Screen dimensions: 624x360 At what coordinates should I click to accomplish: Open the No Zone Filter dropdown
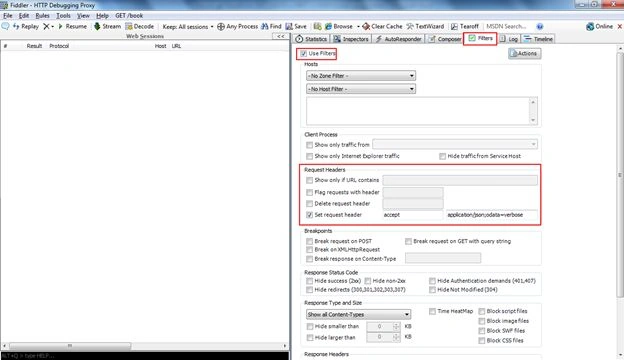pos(361,76)
